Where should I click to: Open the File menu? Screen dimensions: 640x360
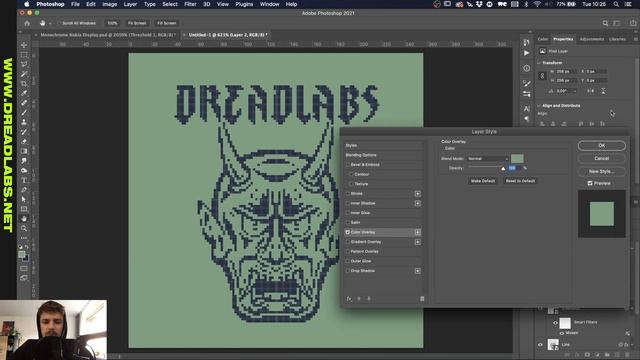click(x=75, y=4)
